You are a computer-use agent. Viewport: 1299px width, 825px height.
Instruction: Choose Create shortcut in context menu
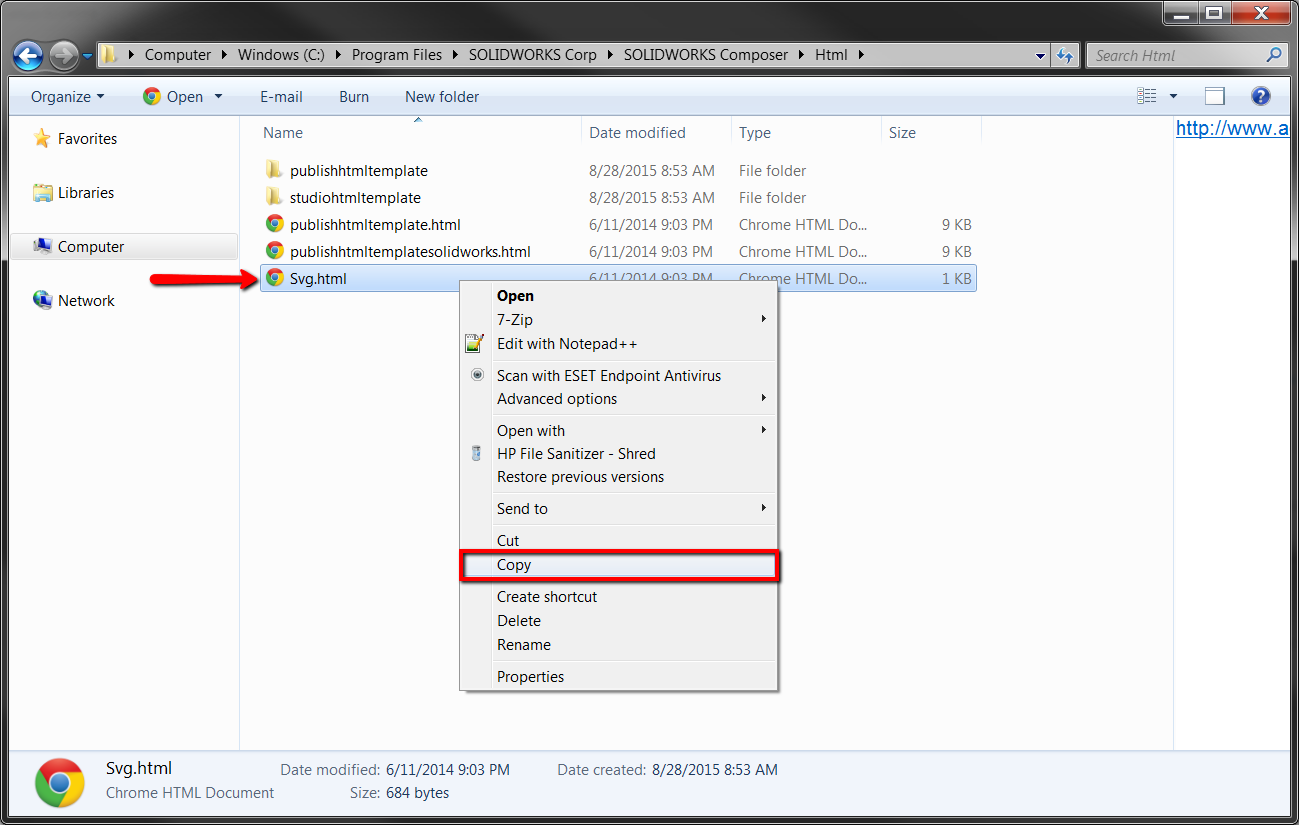618,597
